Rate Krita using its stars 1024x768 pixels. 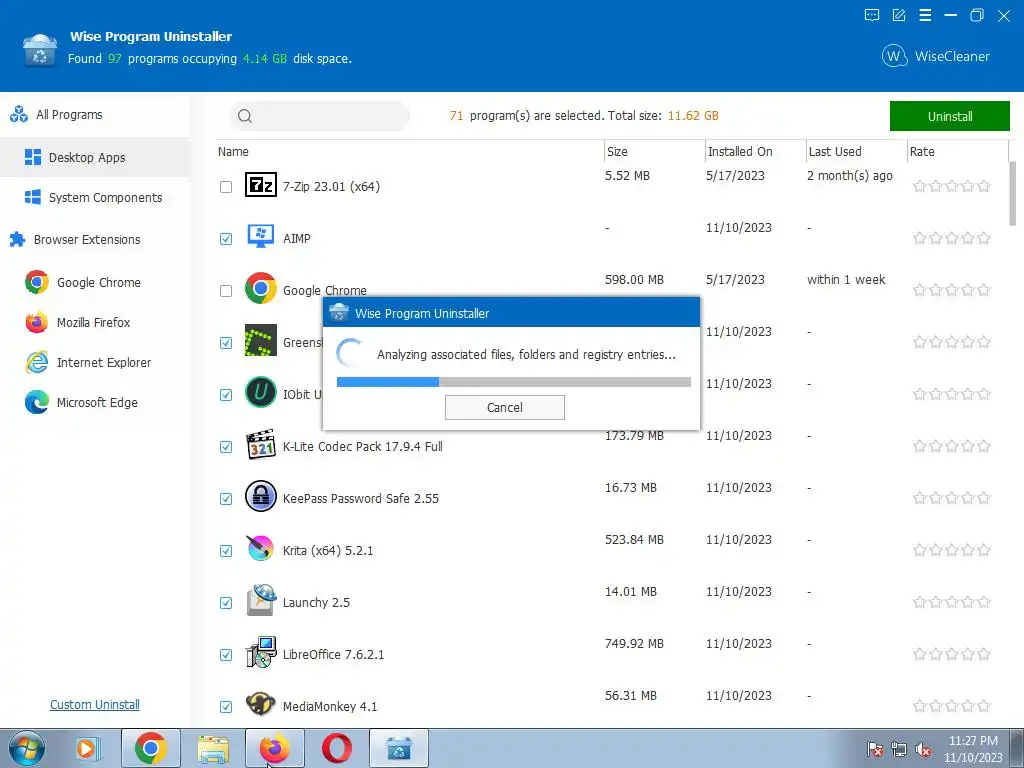[952, 551]
